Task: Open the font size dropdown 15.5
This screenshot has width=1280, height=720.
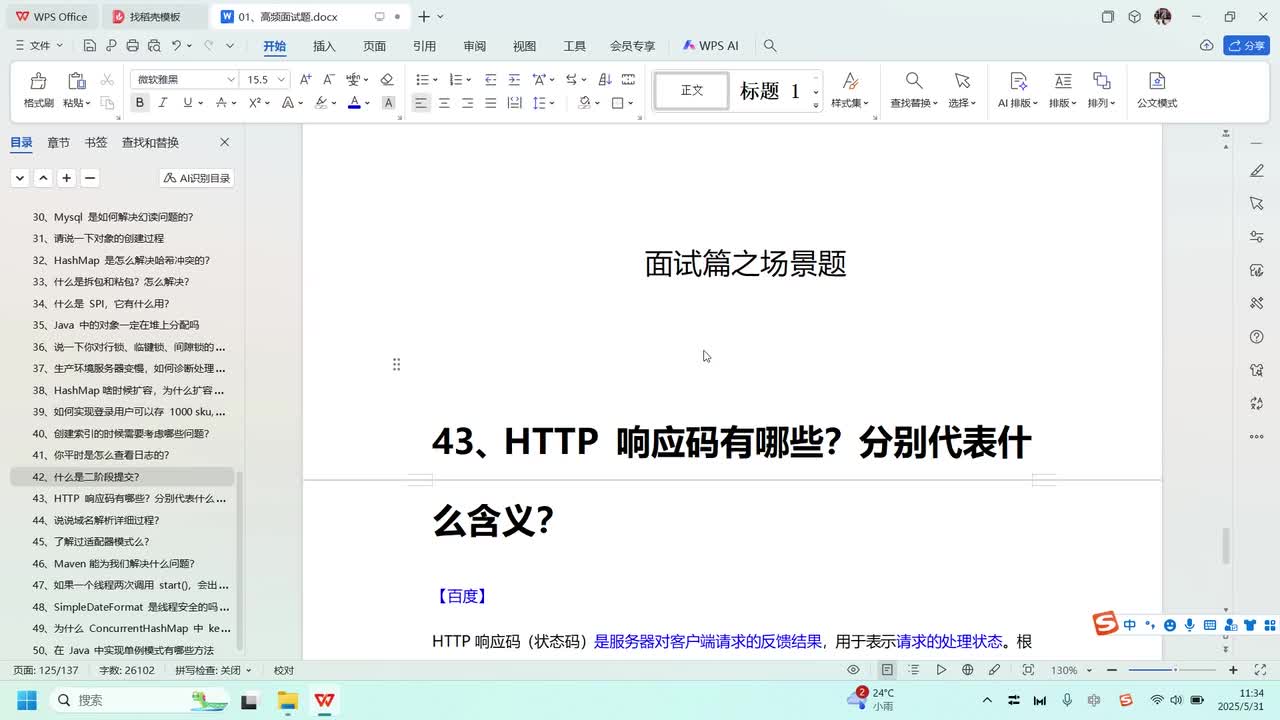Action: point(282,79)
